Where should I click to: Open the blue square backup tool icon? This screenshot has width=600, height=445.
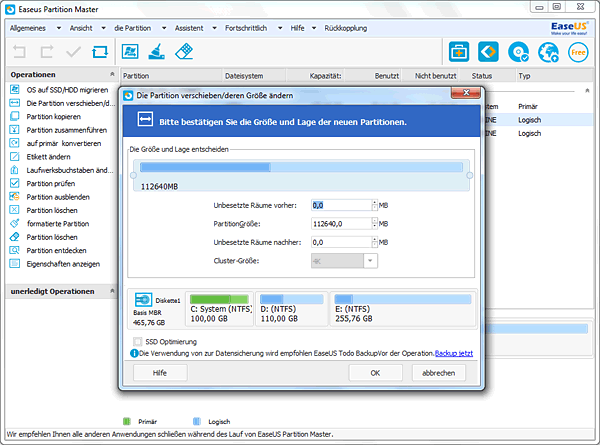(x=488, y=52)
